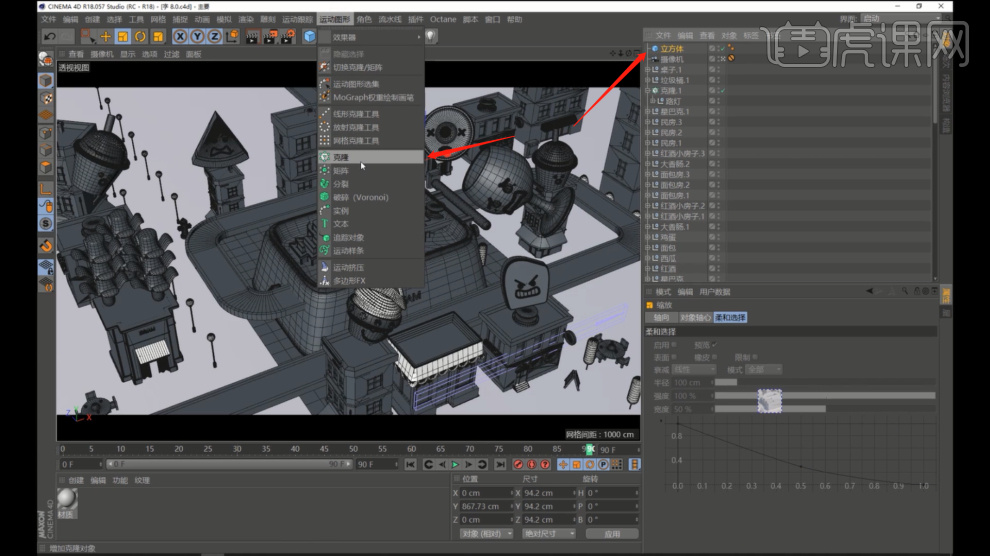990x556 pixels.
Task: Choose 破碎 (Voronoi) menu entry
Action: tap(371, 198)
